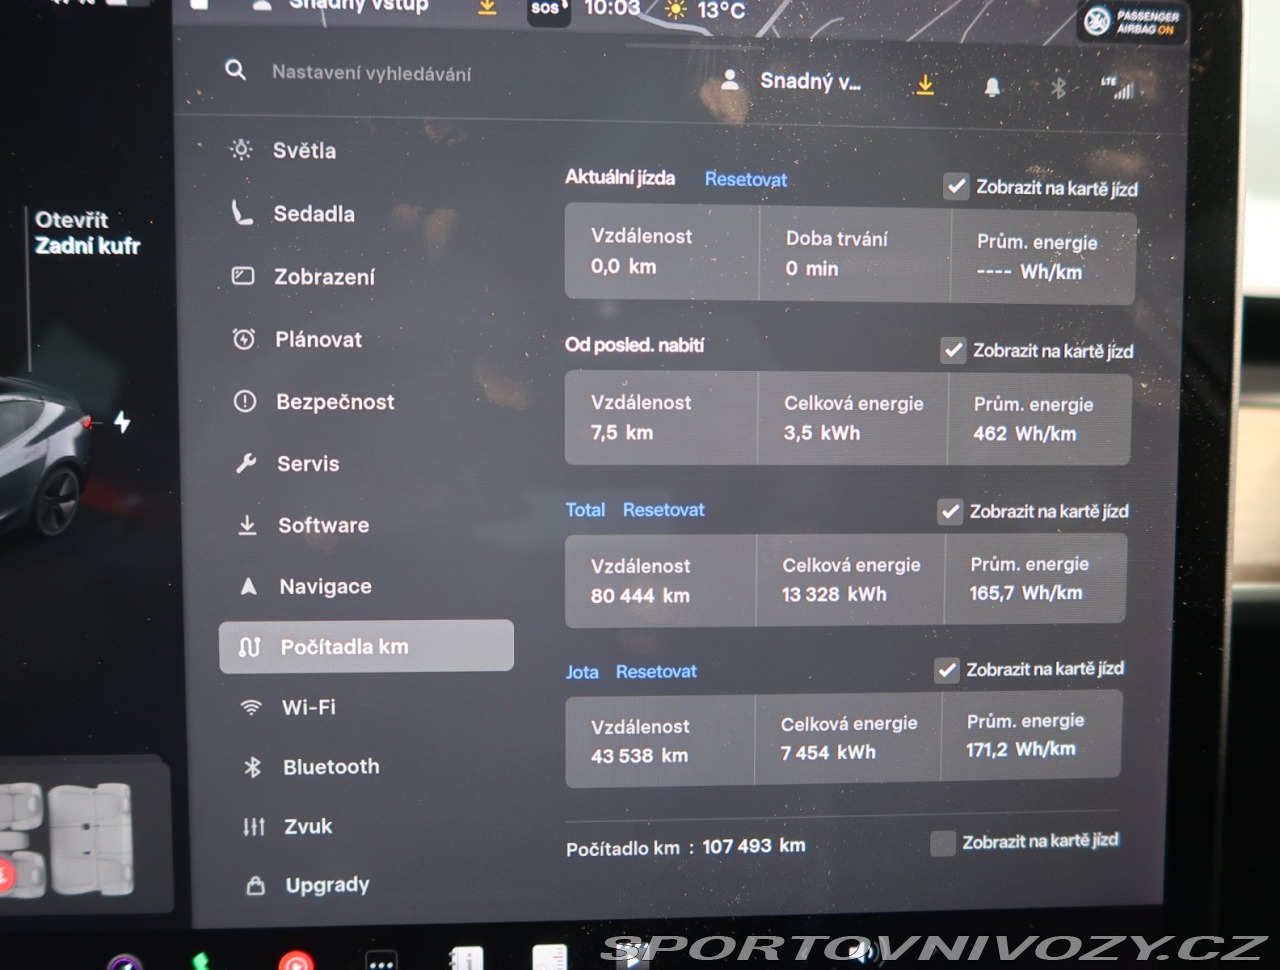Image resolution: width=1280 pixels, height=970 pixels.
Task: Tap the Bluetooth status icon in header
Action: [x=1058, y=88]
